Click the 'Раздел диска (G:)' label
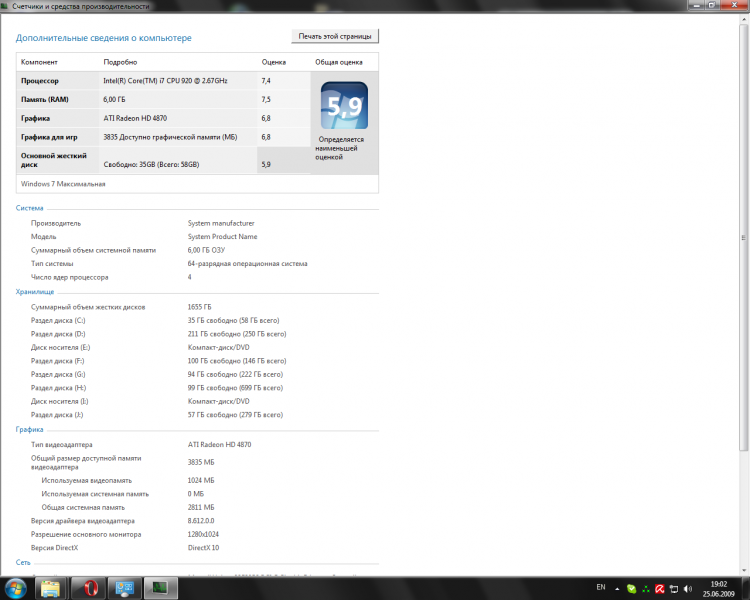 tap(58, 375)
